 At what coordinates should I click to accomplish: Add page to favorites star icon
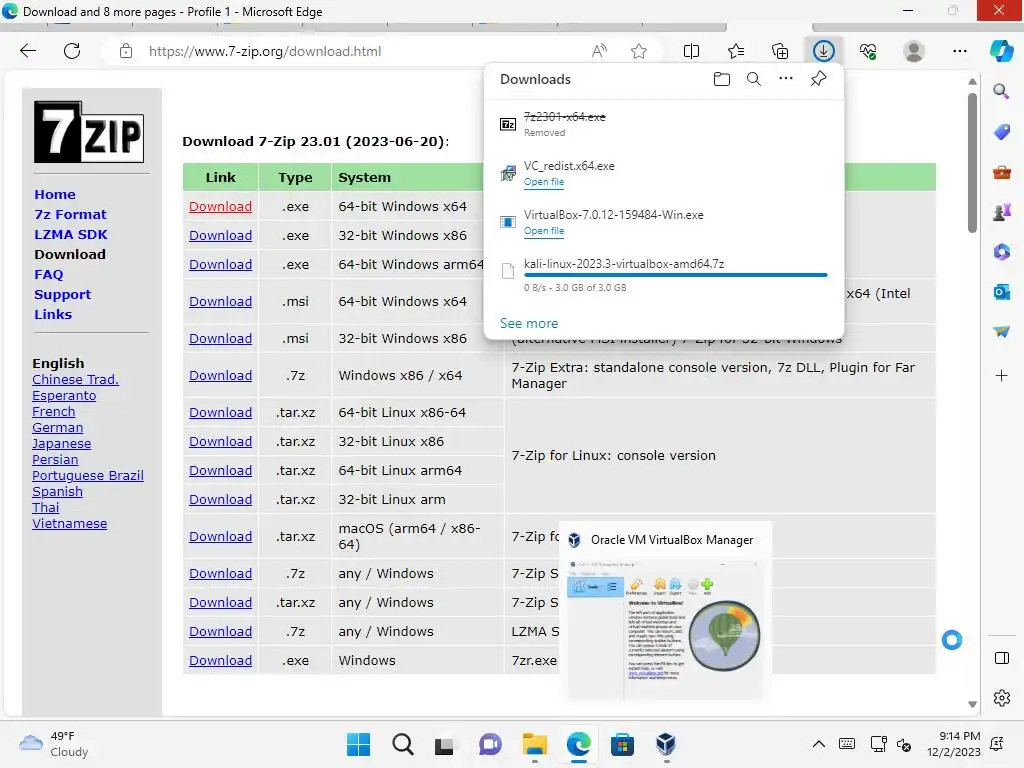coord(639,51)
